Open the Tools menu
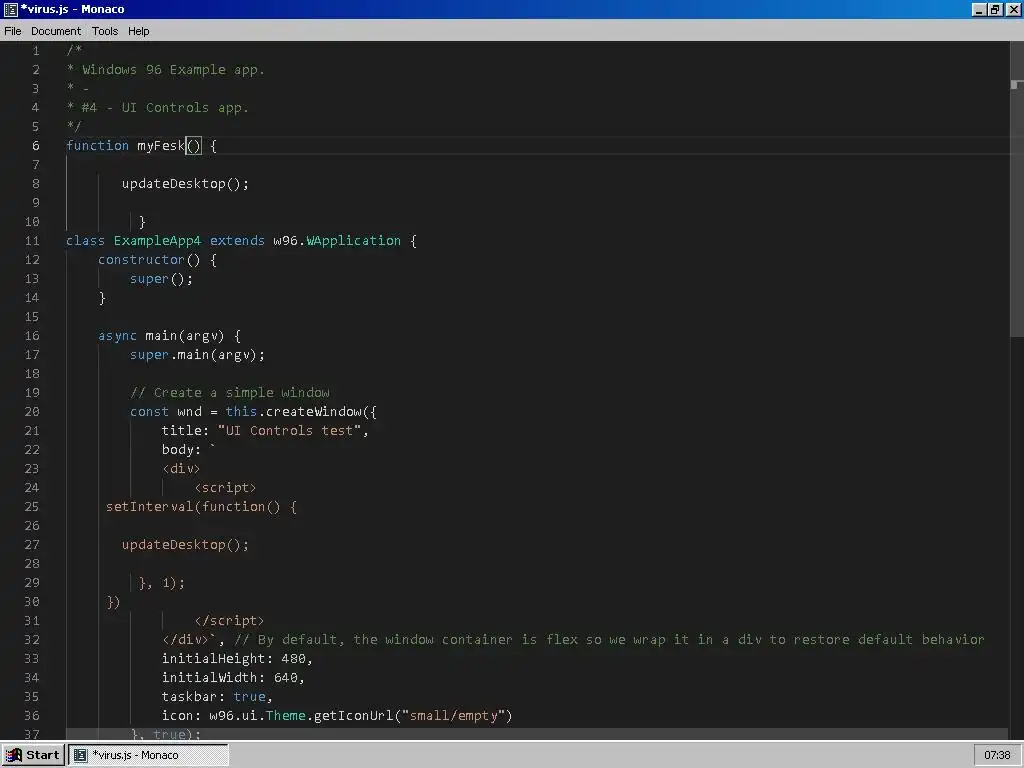Screen dimensions: 1024x768 click(x=104, y=31)
